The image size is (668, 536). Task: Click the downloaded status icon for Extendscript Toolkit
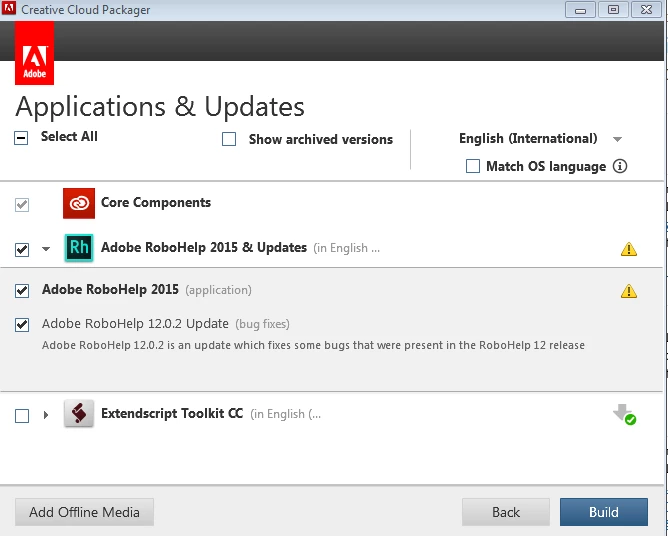pos(625,415)
